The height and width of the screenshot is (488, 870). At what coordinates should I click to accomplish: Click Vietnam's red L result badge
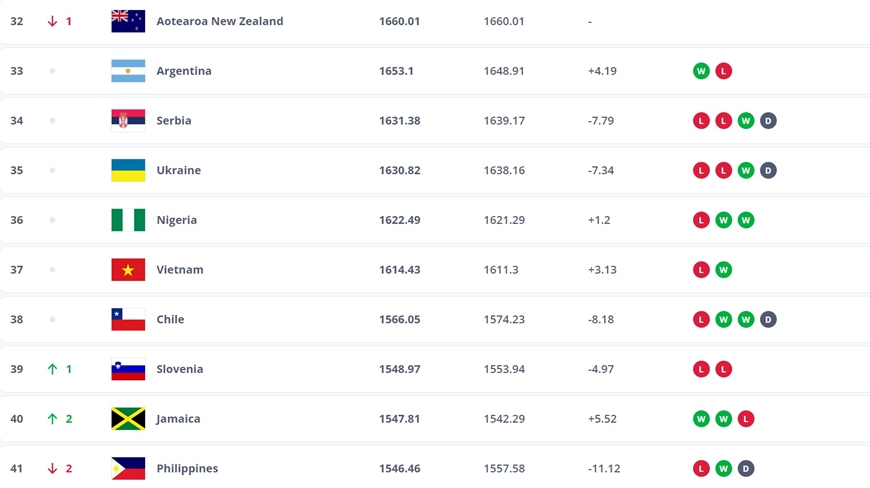click(701, 270)
